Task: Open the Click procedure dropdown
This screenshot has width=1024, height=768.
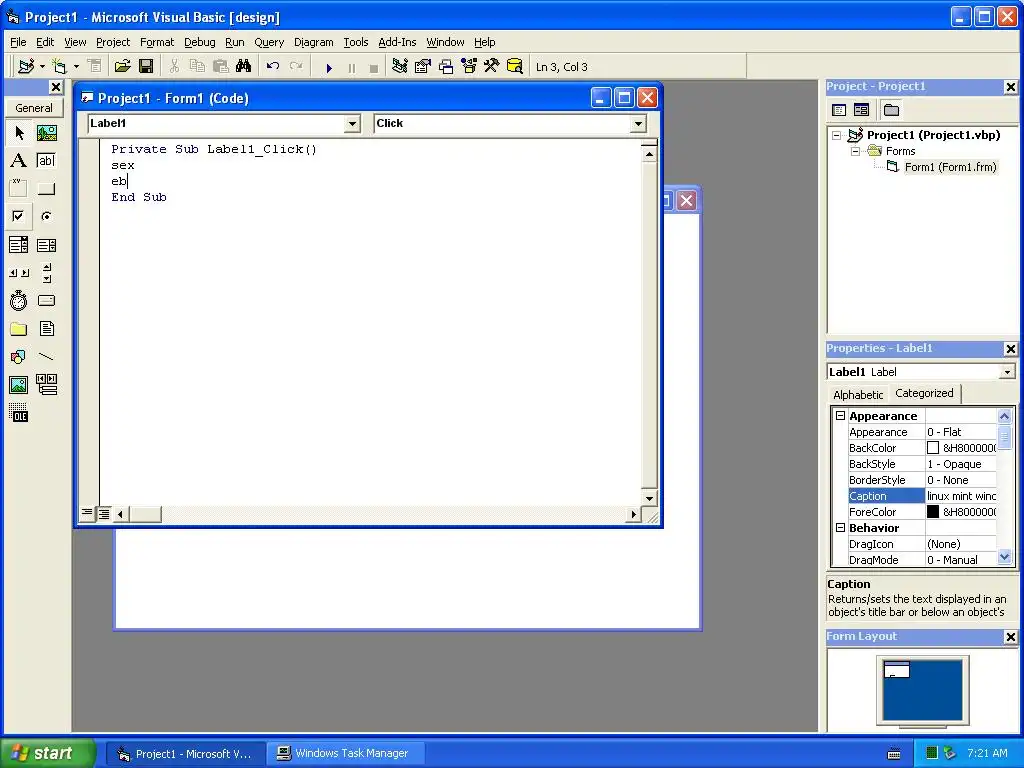Action: [x=638, y=123]
